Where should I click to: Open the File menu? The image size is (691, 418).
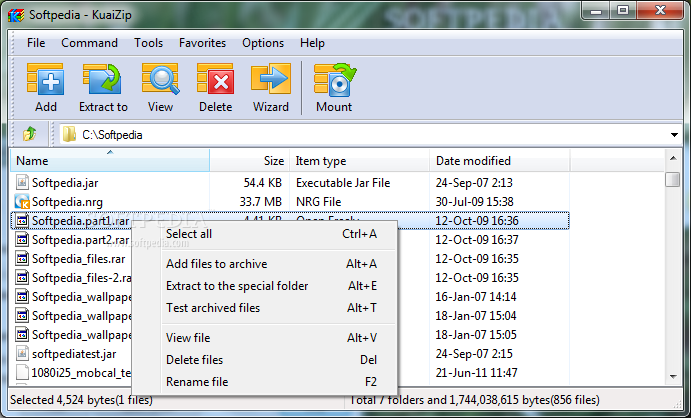(x=36, y=43)
